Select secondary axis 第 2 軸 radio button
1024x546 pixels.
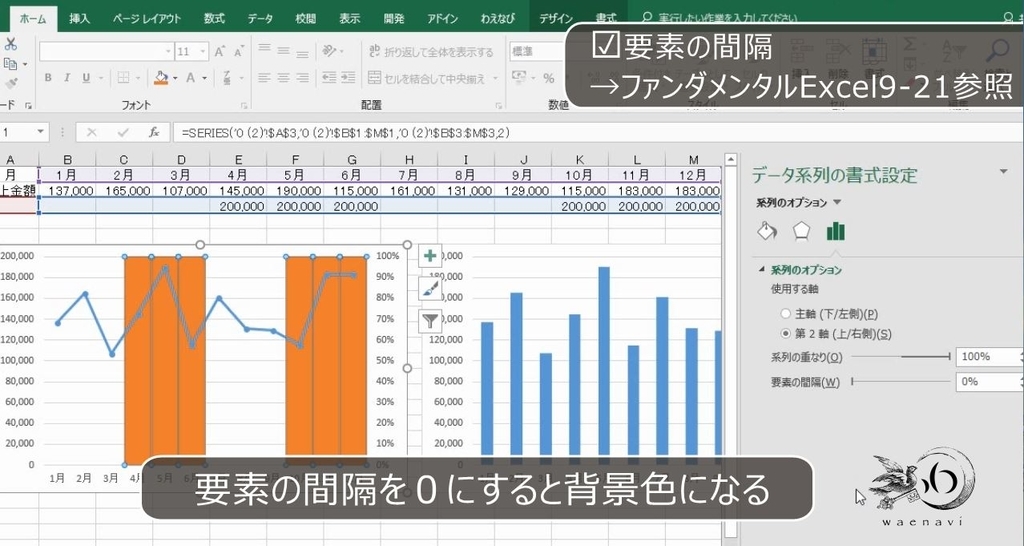point(786,334)
